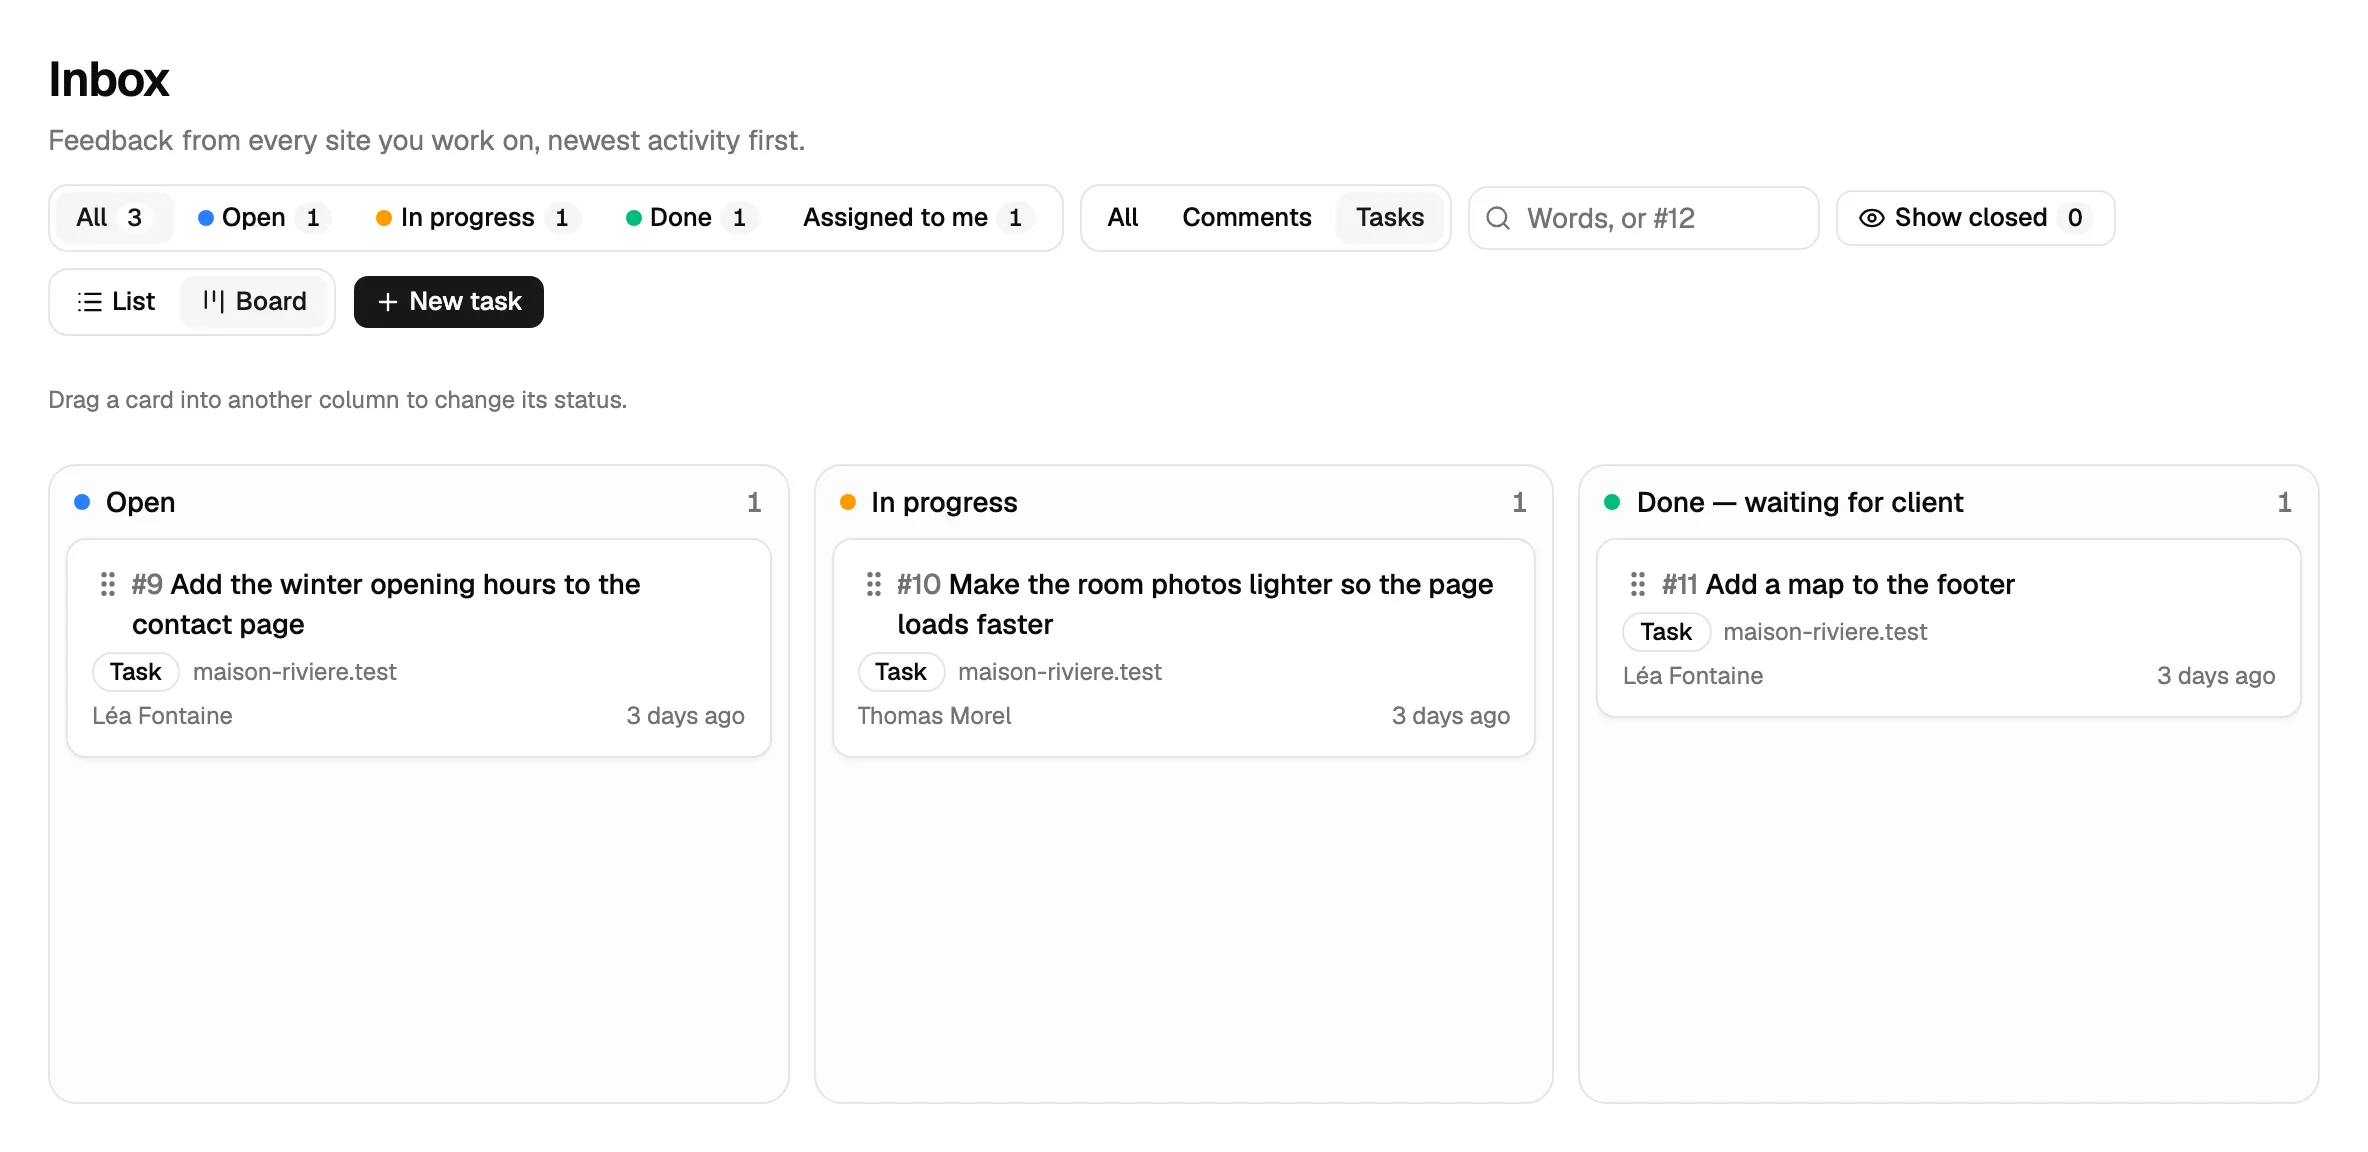Screen dimensions: 2368x1152
Task: Click Léa Fontaine on card #9
Action: coord(162,716)
